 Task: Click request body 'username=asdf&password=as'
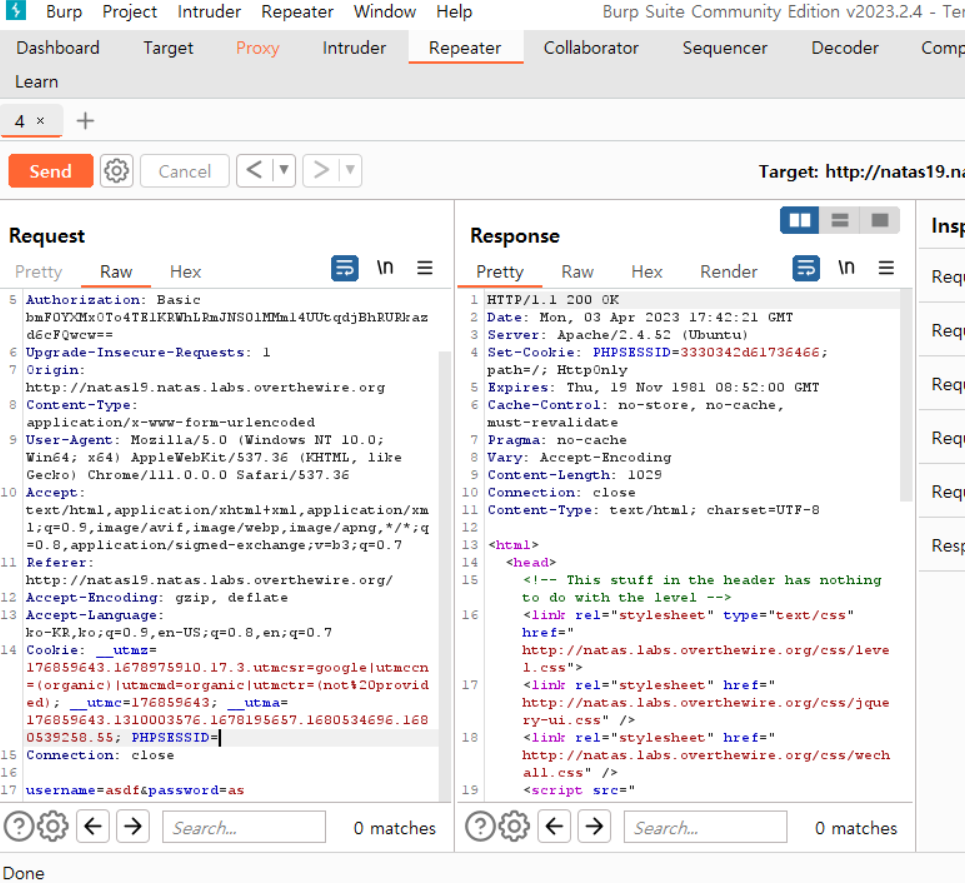tap(135, 790)
